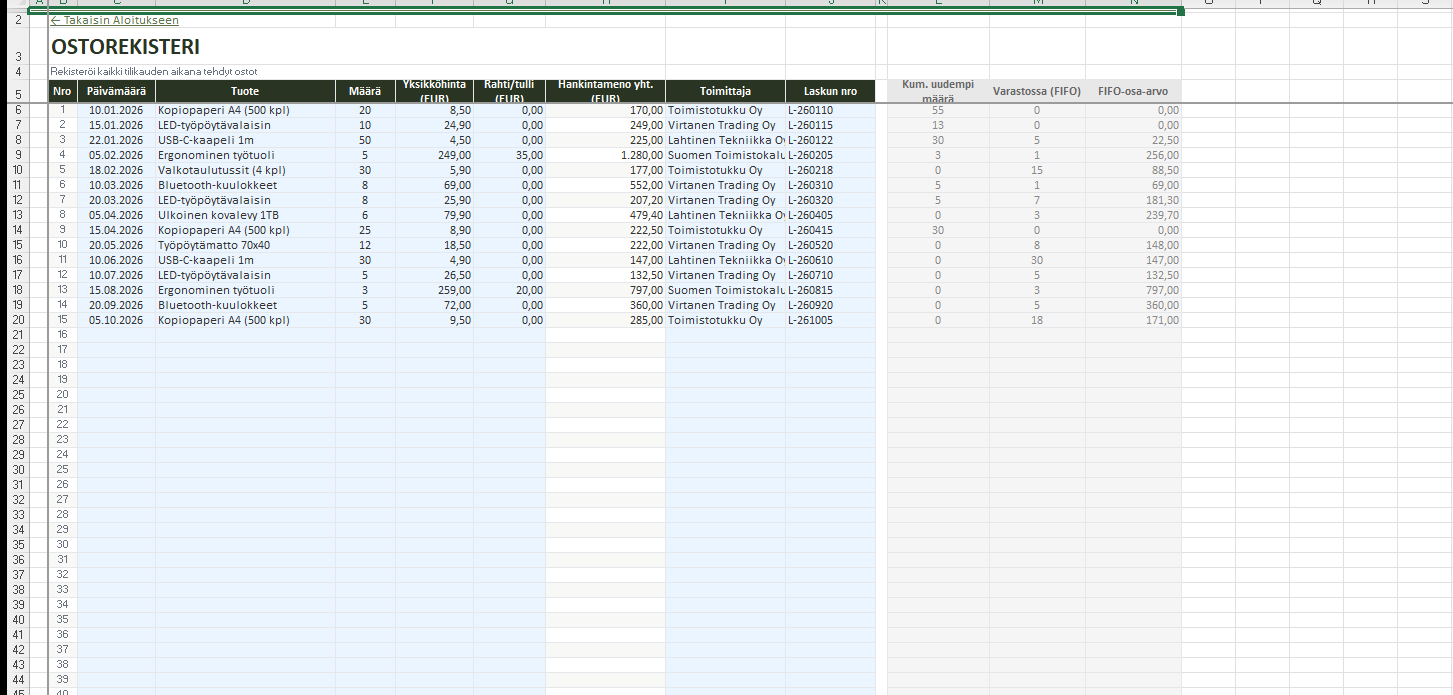Click the 'Toimittaja' table header

point(724,91)
